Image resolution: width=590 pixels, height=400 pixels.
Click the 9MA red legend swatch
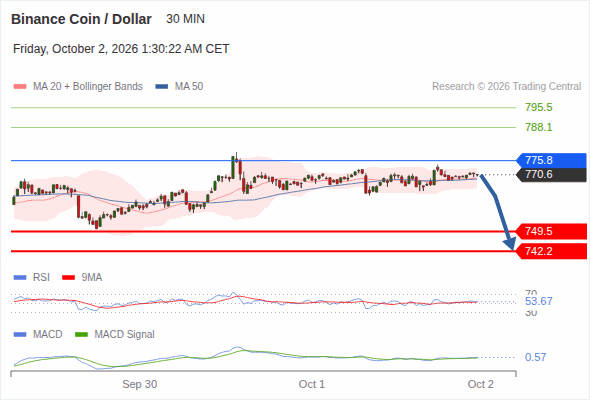click(x=68, y=278)
